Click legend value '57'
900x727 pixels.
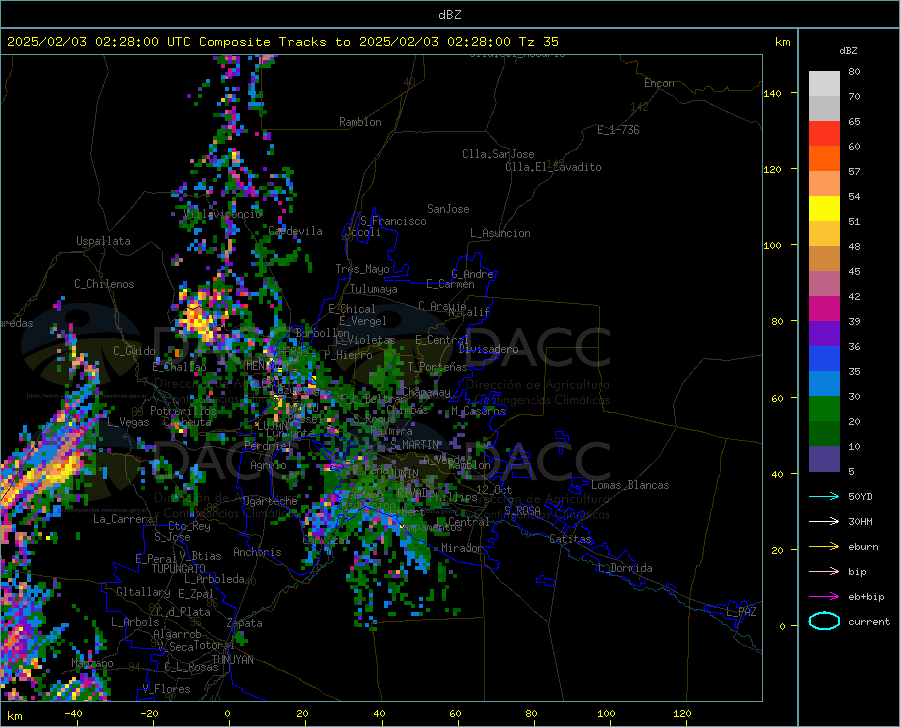point(854,172)
